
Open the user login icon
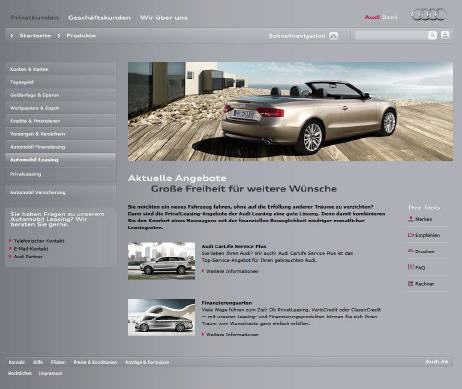coord(445,35)
